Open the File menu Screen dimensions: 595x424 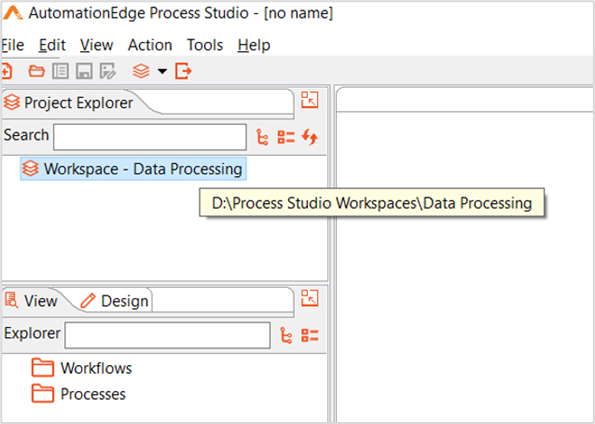(13, 45)
